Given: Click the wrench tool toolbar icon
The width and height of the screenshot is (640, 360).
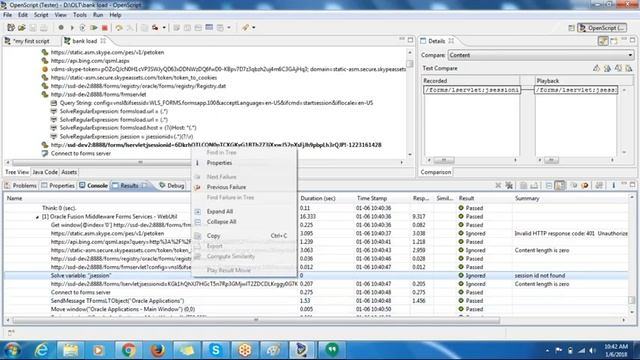Looking at the screenshot, I should click(x=245, y=28).
